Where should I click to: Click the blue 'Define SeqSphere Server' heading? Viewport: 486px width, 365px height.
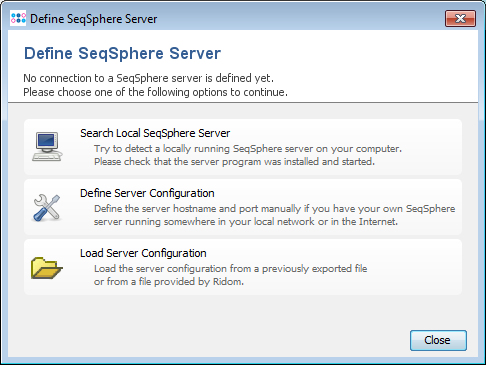pyautogui.click(x=122, y=53)
